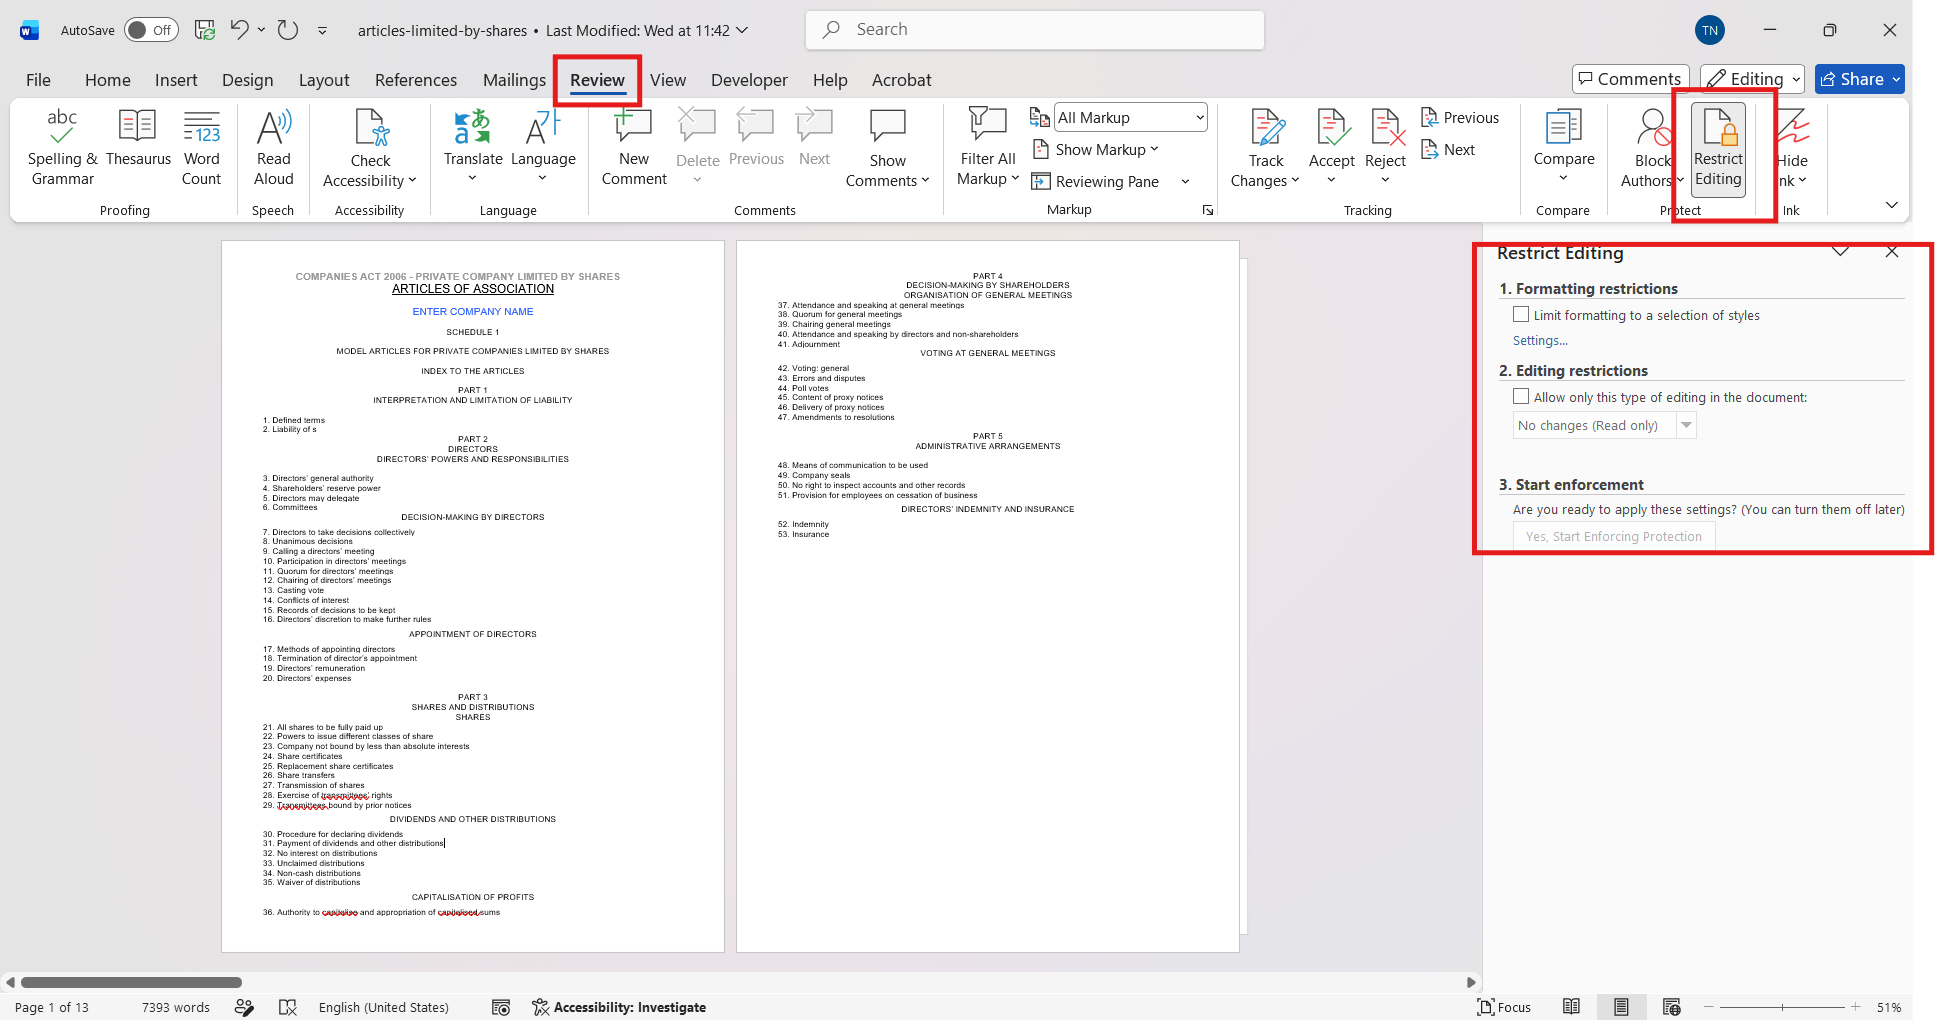
Task: Toggle Track Changes
Action: (1266, 148)
